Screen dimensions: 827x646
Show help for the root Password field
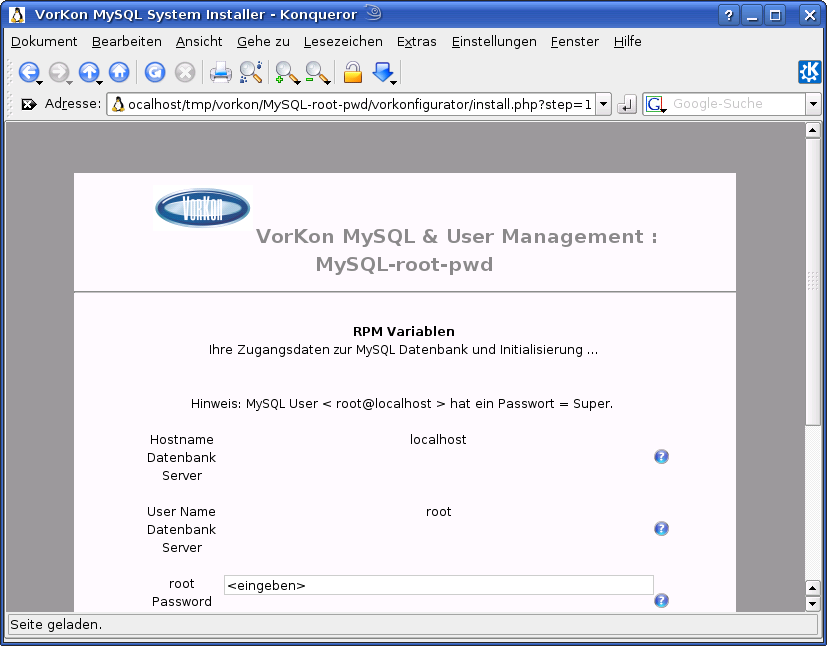click(661, 600)
